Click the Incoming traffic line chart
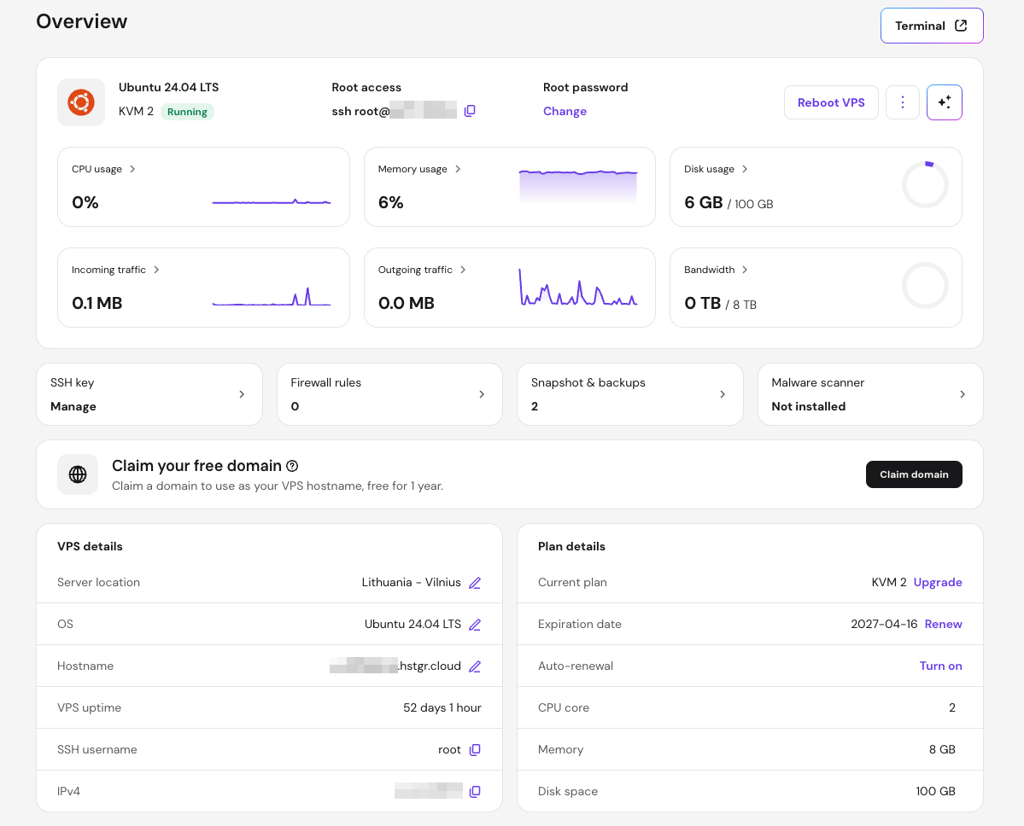This screenshot has width=1024, height=826. click(272, 297)
